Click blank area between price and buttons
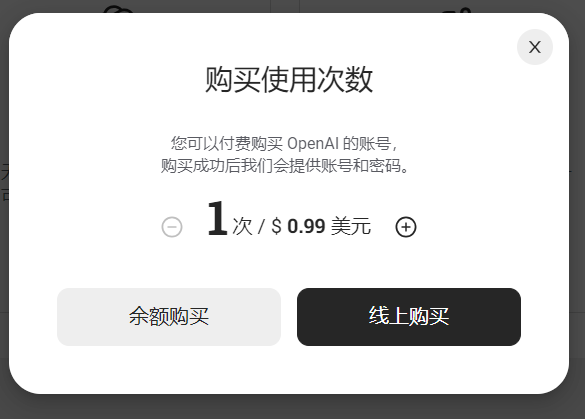This screenshot has width=585, height=419. click(289, 263)
